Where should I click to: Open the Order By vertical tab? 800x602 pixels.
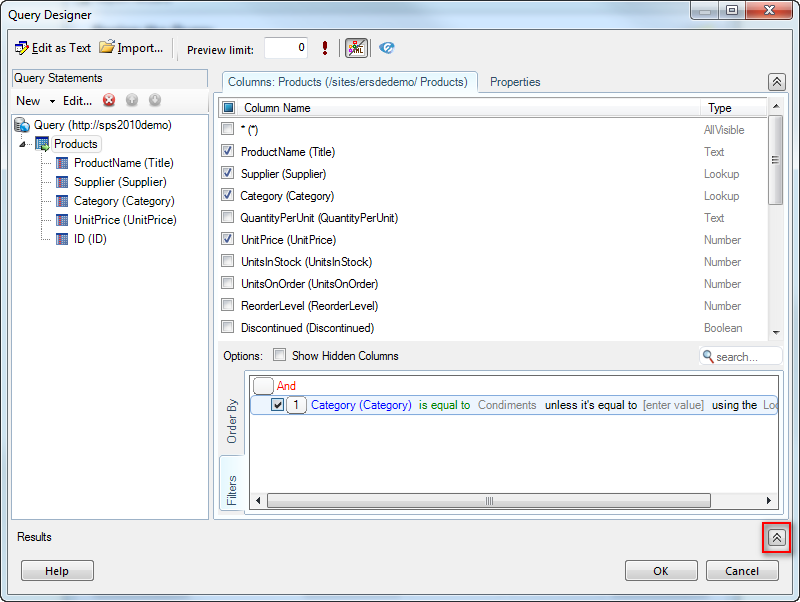(232, 421)
